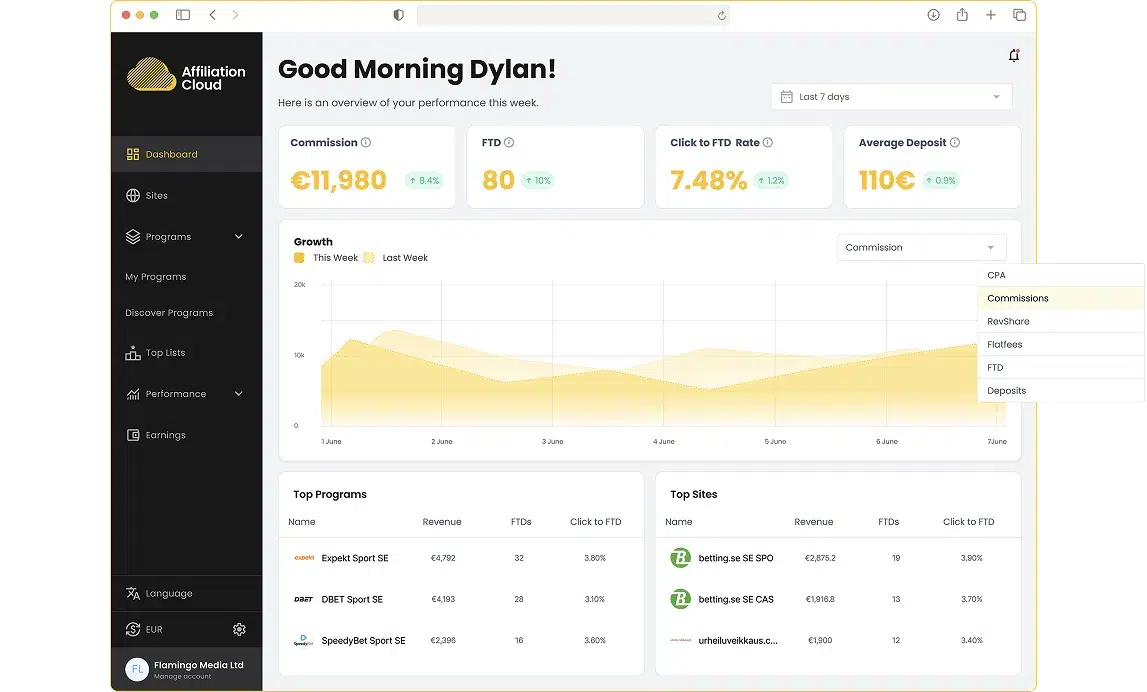Collapse the Programs submenu chevron
The image size is (1147, 692).
point(238,237)
